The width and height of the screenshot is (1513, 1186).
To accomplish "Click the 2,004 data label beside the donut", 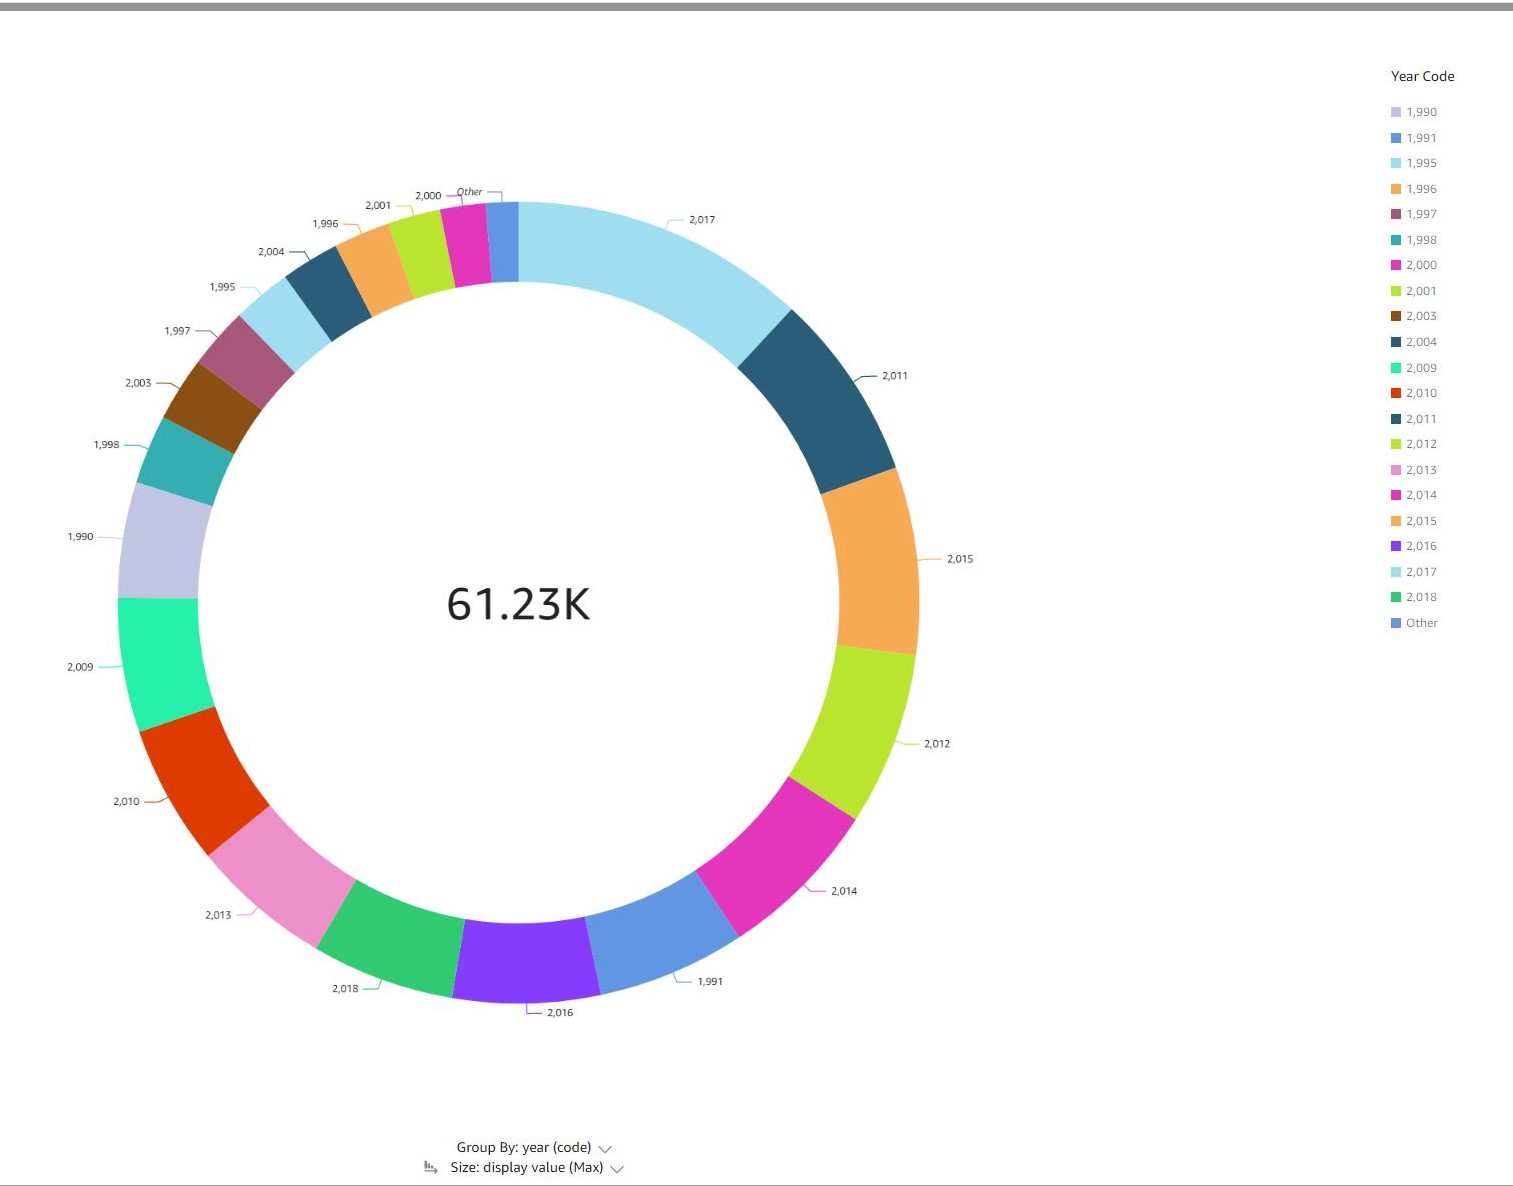I will 271,252.
